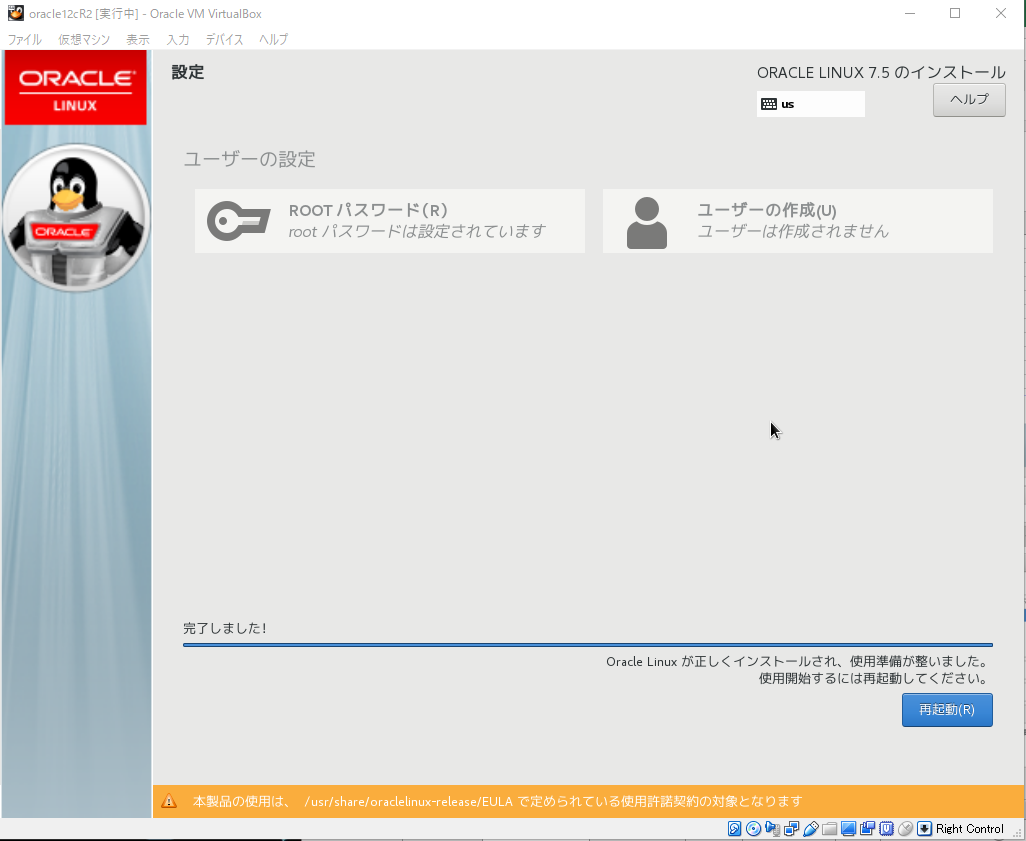Click the USB devices status icon
This screenshot has width=1026, height=841.
pyautogui.click(x=810, y=829)
